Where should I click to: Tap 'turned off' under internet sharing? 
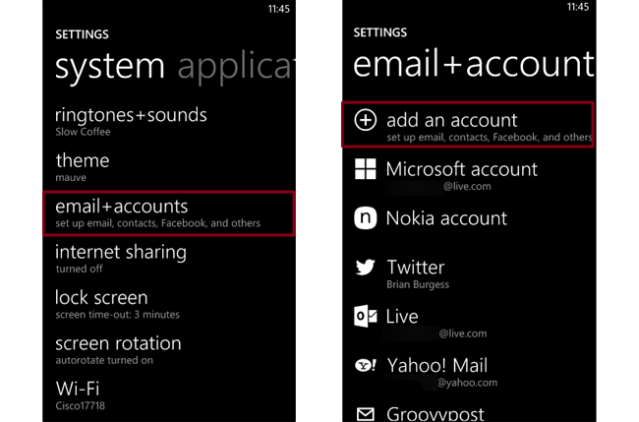(79, 269)
